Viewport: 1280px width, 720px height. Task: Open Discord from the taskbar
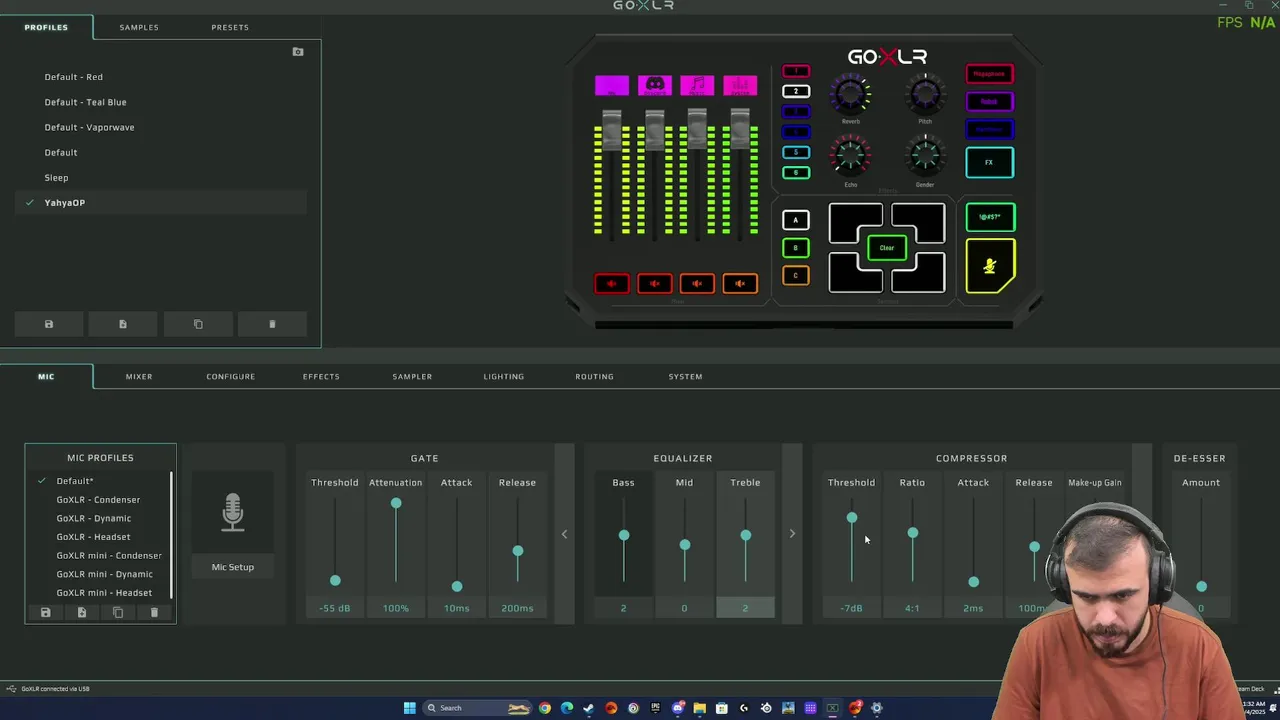(x=678, y=708)
